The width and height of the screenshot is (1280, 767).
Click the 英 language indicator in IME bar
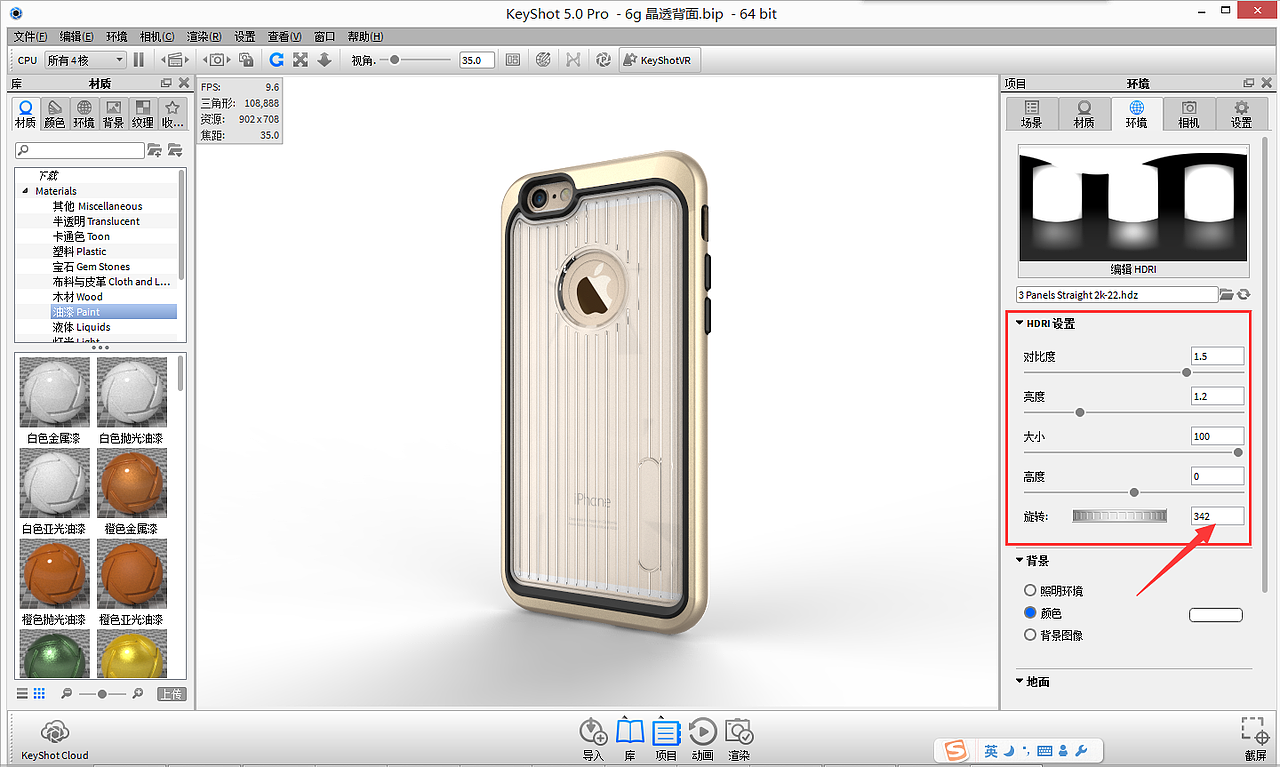click(x=990, y=750)
